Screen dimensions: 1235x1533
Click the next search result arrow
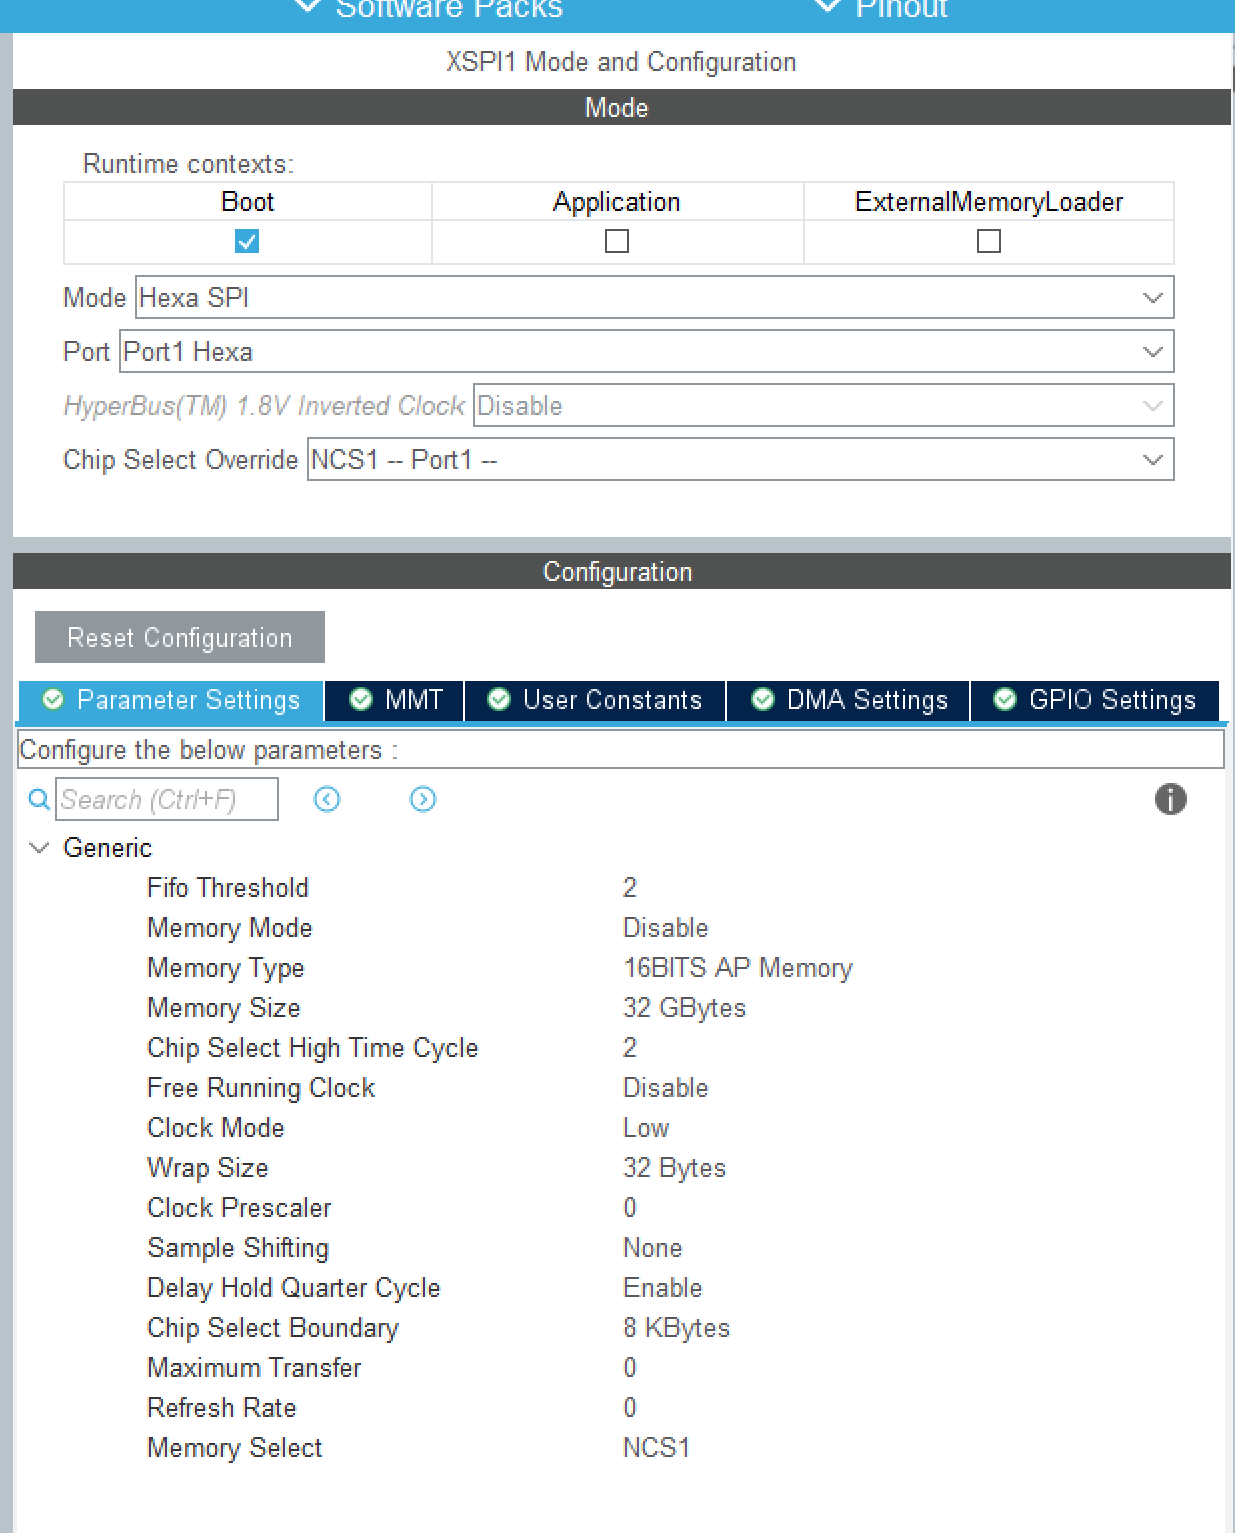422,799
